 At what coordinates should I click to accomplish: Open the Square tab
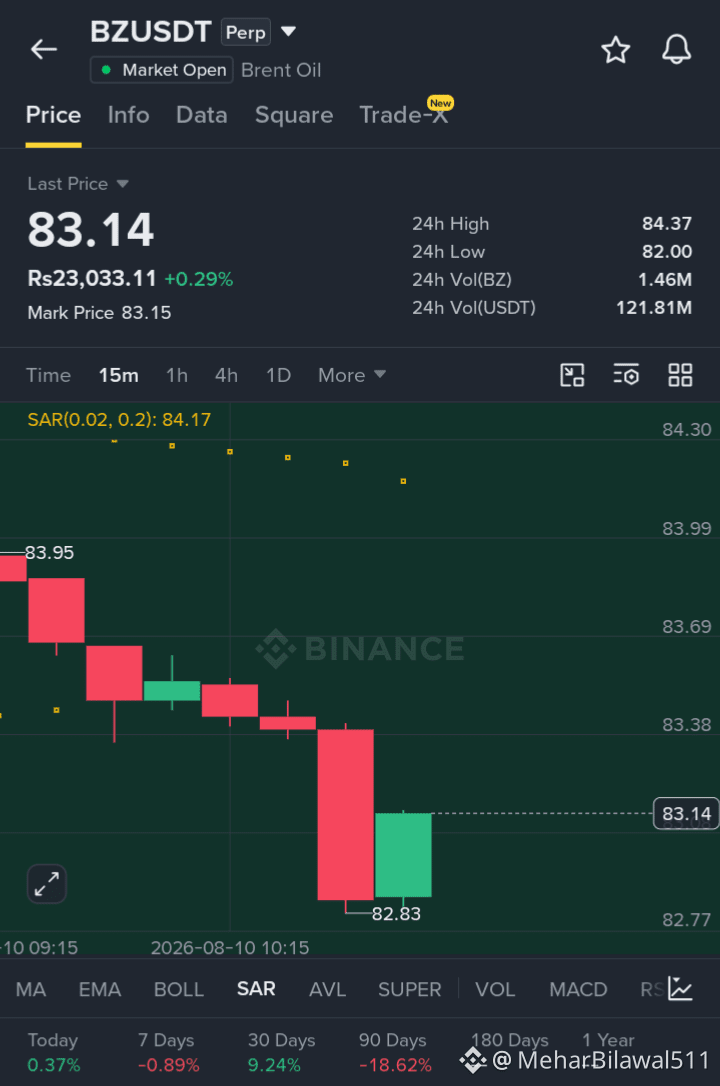click(x=294, y=115)
